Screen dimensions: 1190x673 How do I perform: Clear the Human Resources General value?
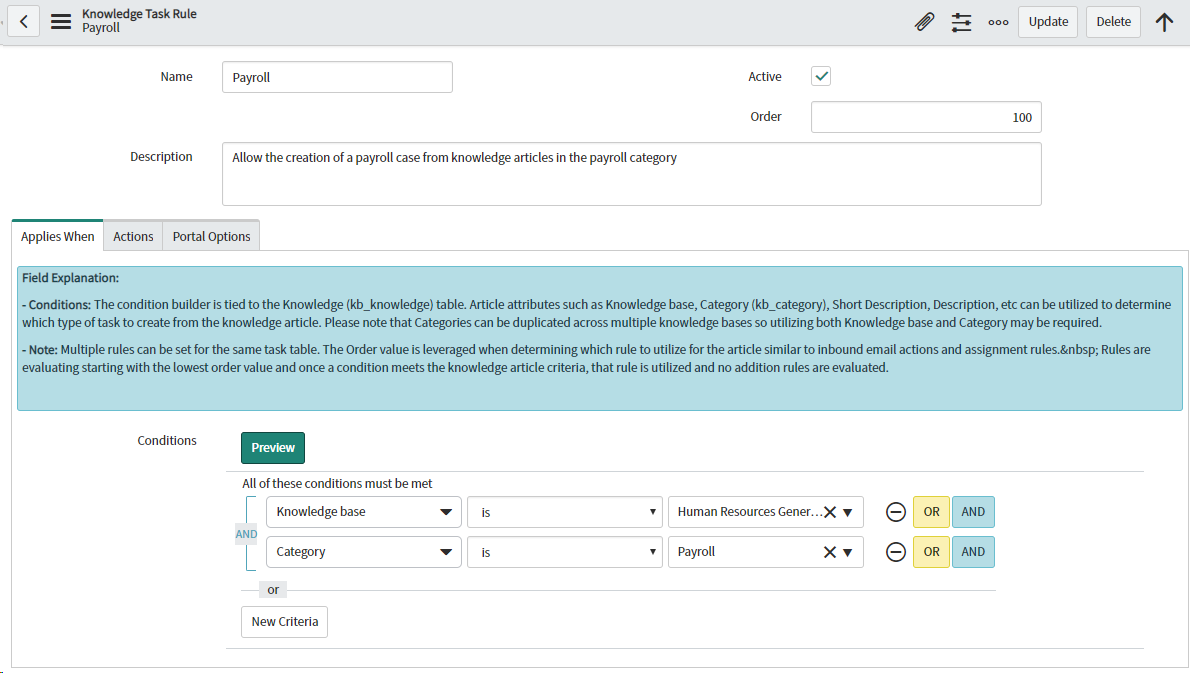830,512
